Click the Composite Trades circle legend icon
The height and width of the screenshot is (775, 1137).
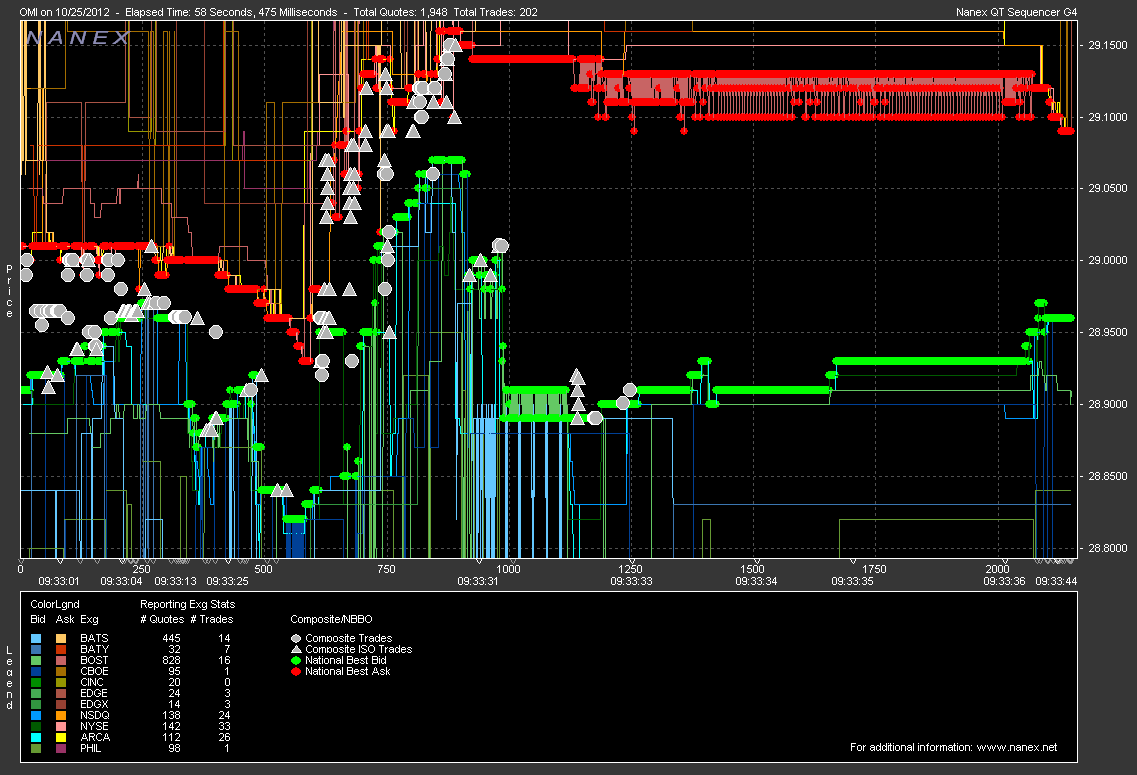pyautogui.click(x=296, y=638)
